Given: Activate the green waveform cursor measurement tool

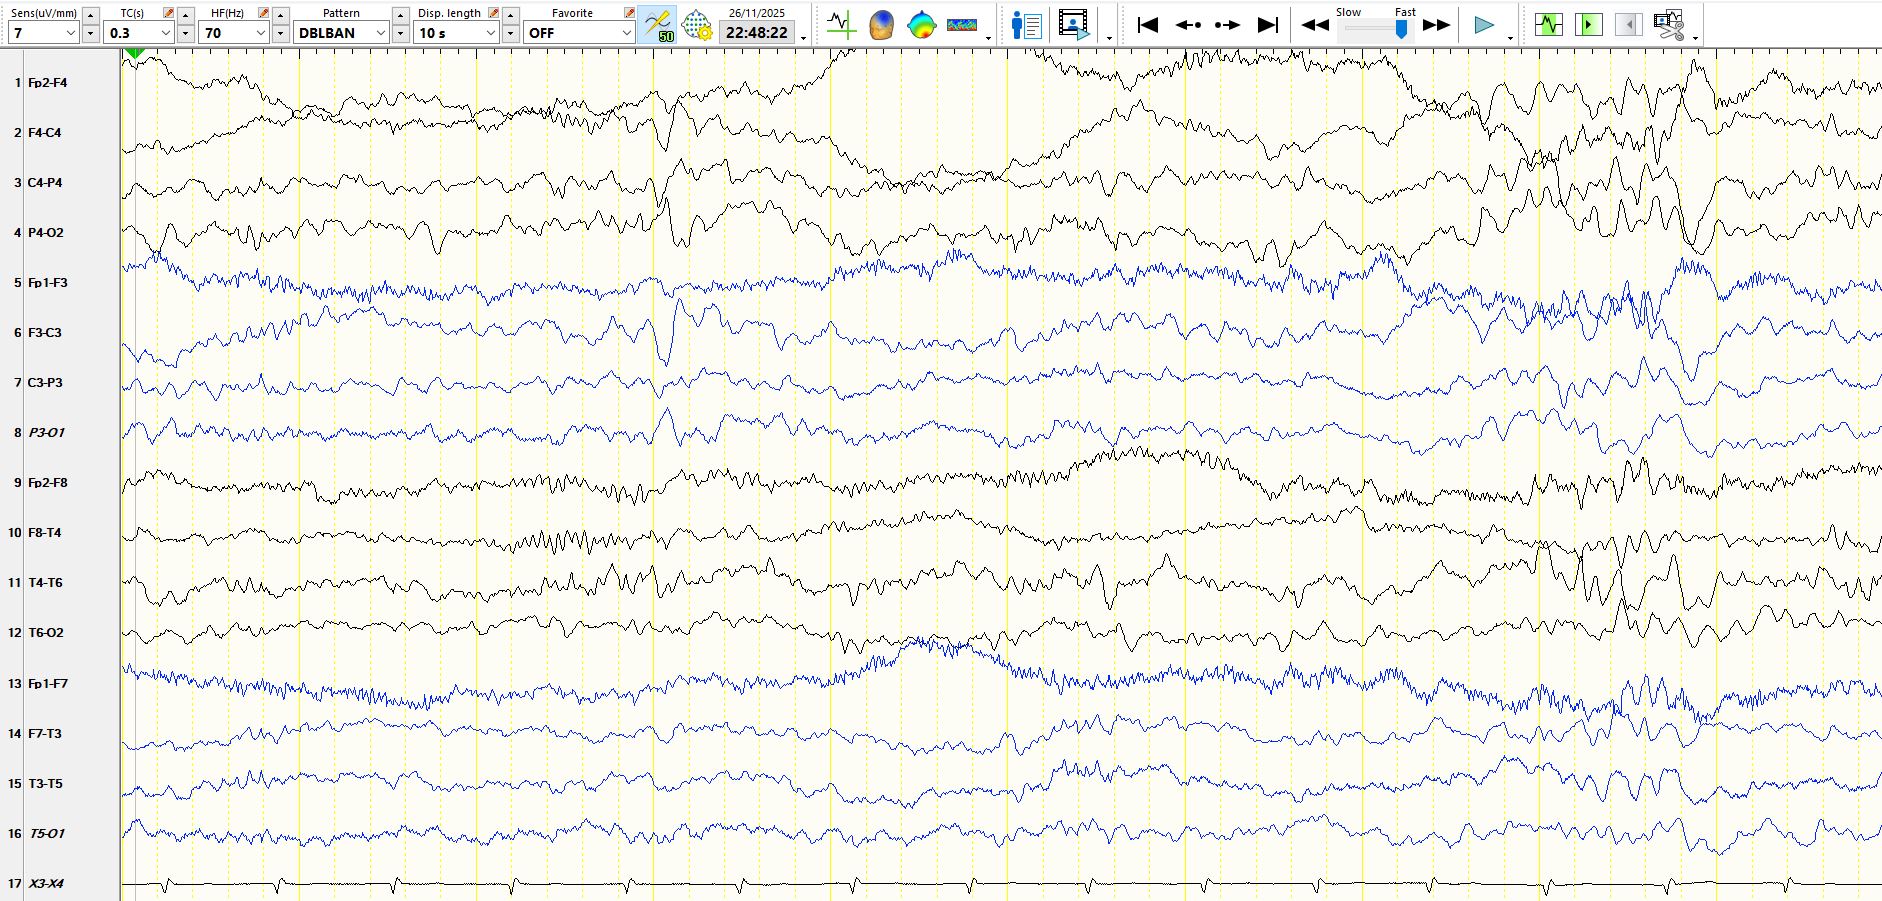Looking at the screenshot, I should coord(841,24).
